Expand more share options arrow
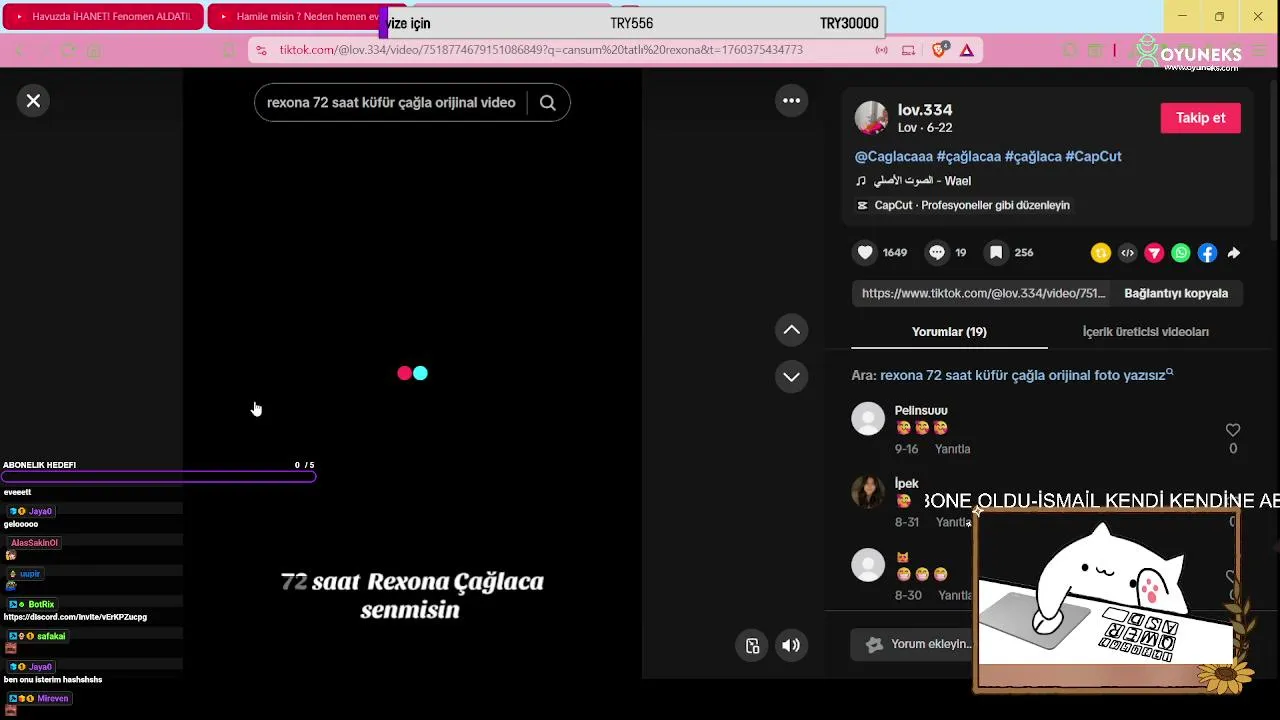1280x720 pixels. [1234, 253]
